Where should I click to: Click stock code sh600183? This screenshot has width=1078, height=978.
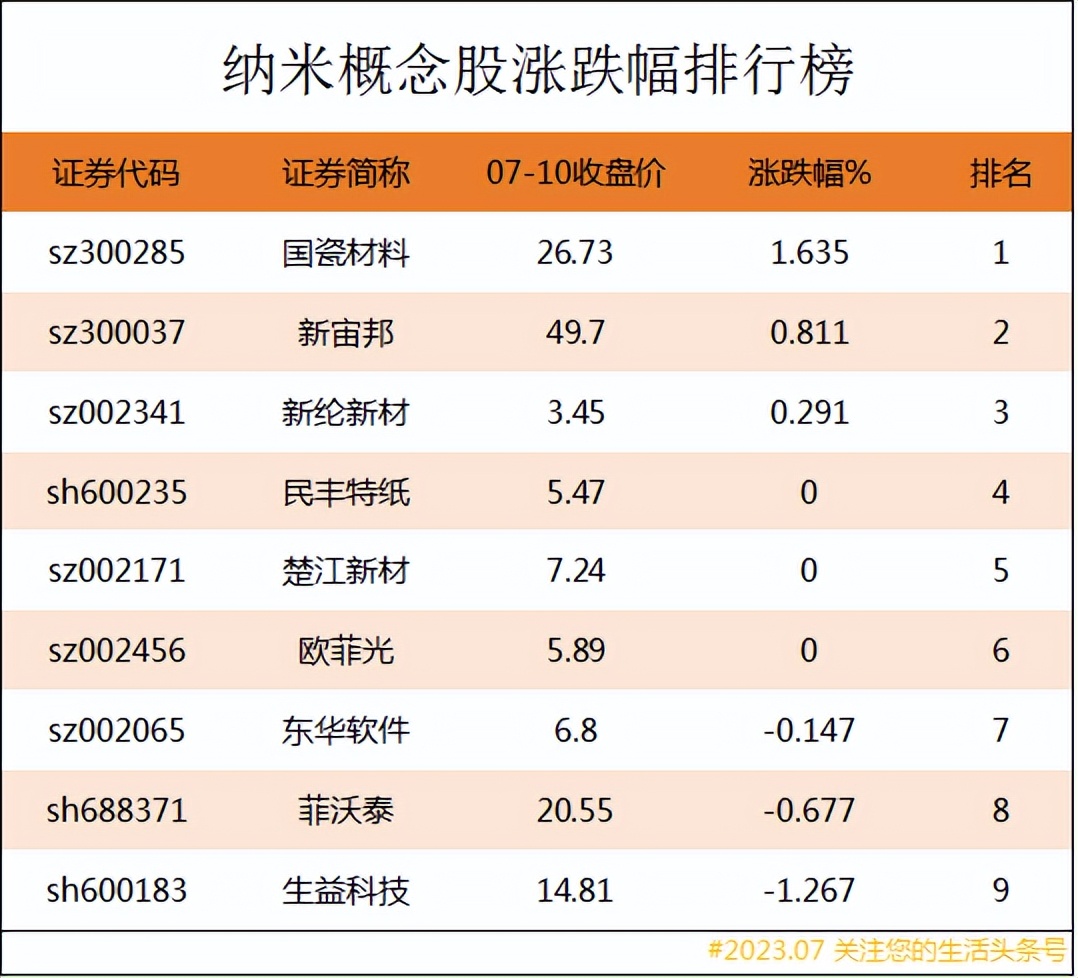(x=115, y=890)
